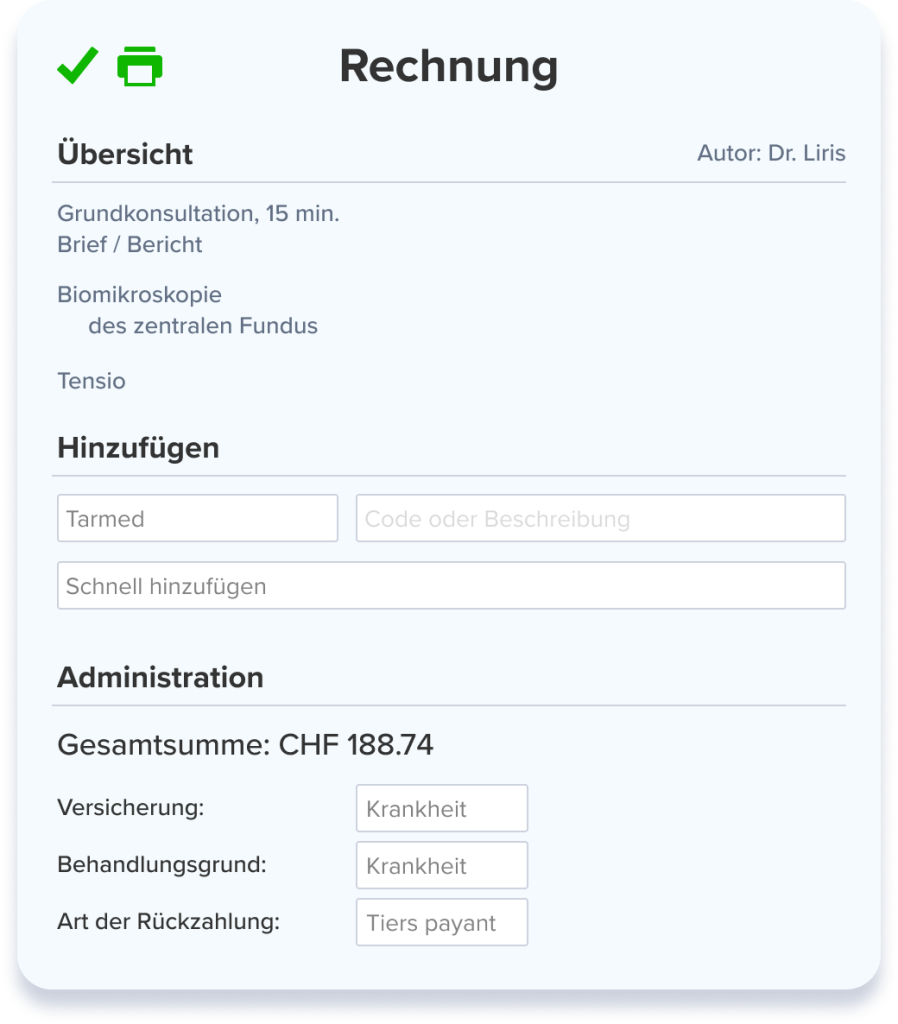Click the Administration section heading
Screen dimensions: 898x1024
pos(160,677)
